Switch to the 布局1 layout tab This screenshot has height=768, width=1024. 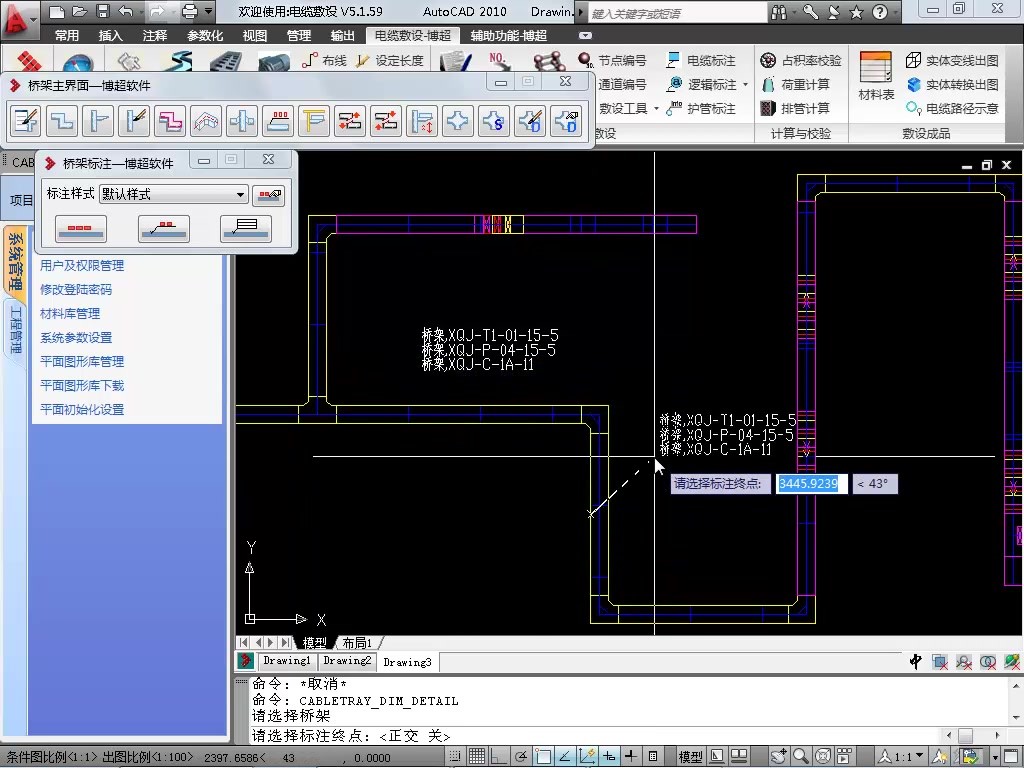click(x=357, y=643)
